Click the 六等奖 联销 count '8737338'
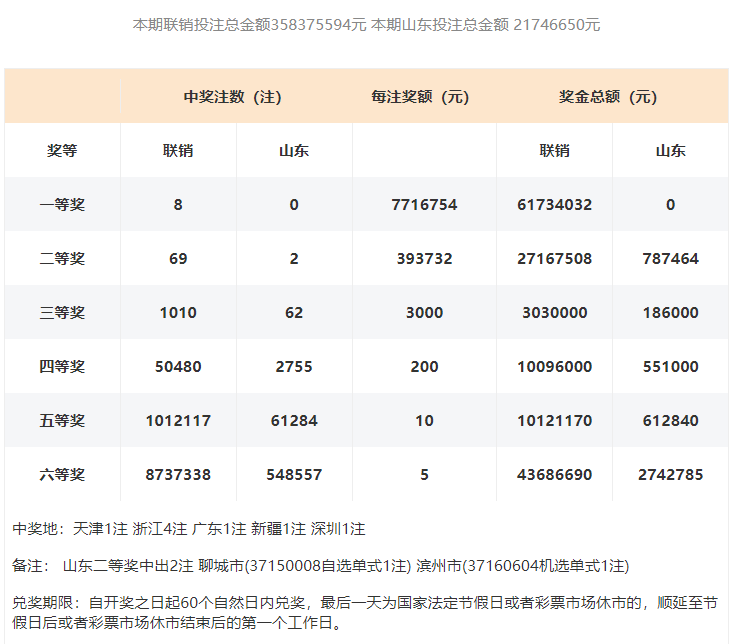This screenshot has height=644, width=733. click(178, 474)
